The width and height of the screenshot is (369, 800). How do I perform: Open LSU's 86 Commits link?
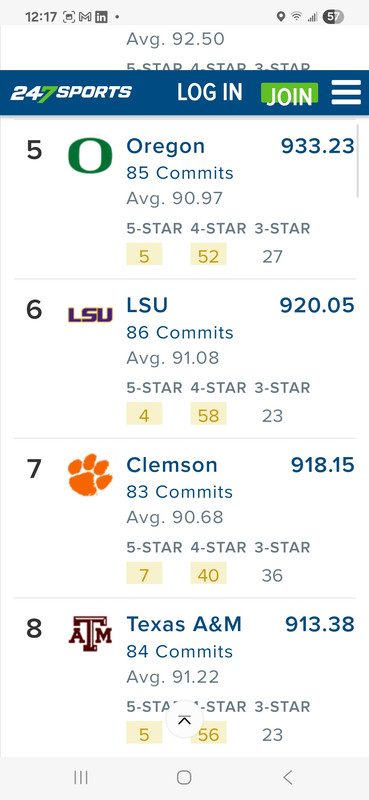coord(180,333)
